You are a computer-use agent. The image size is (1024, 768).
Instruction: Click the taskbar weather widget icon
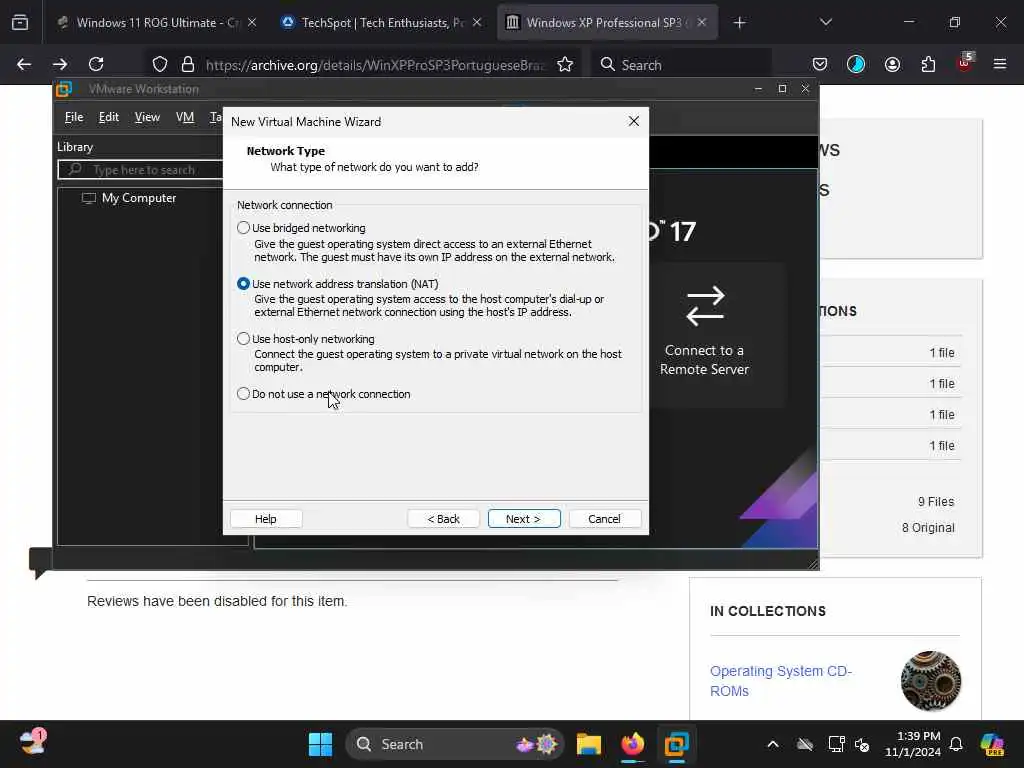(32, 743)
